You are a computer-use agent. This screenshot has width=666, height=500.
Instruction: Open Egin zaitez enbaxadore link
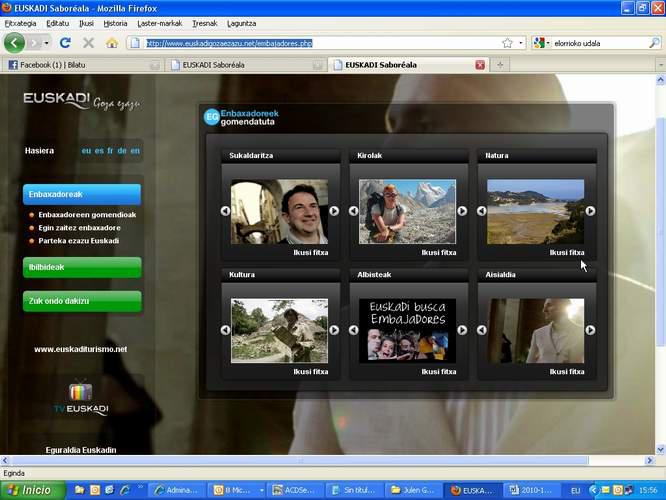coord(79,228)
